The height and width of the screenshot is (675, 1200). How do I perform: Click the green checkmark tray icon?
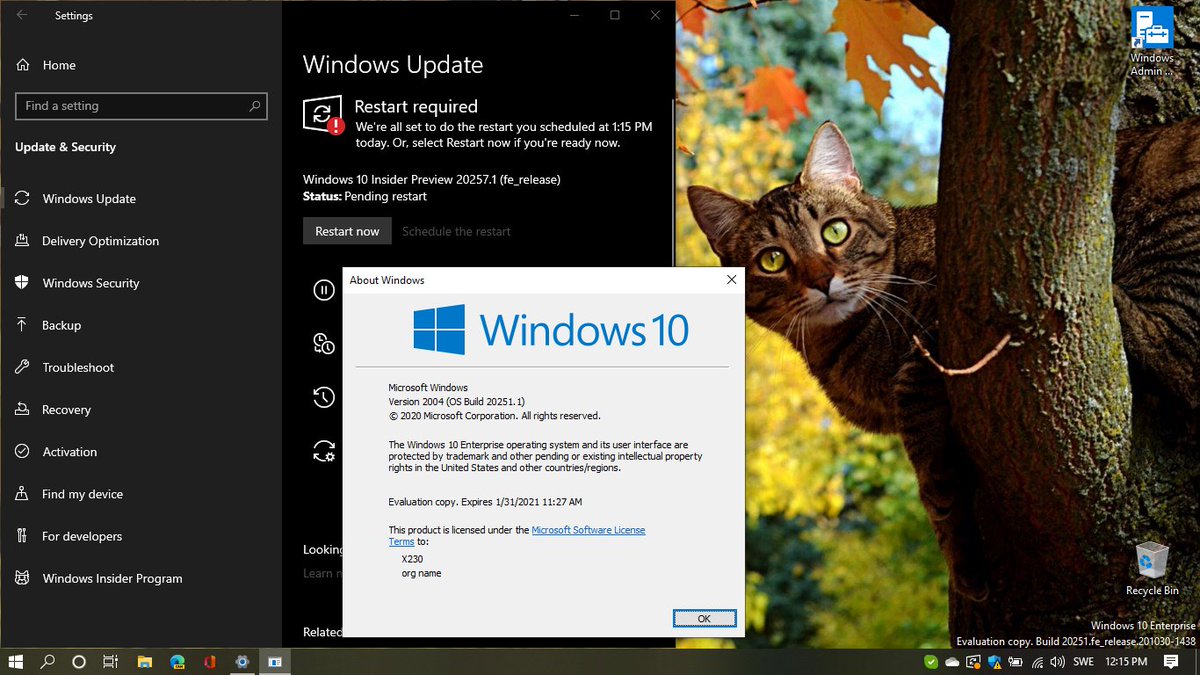point(931,662)
